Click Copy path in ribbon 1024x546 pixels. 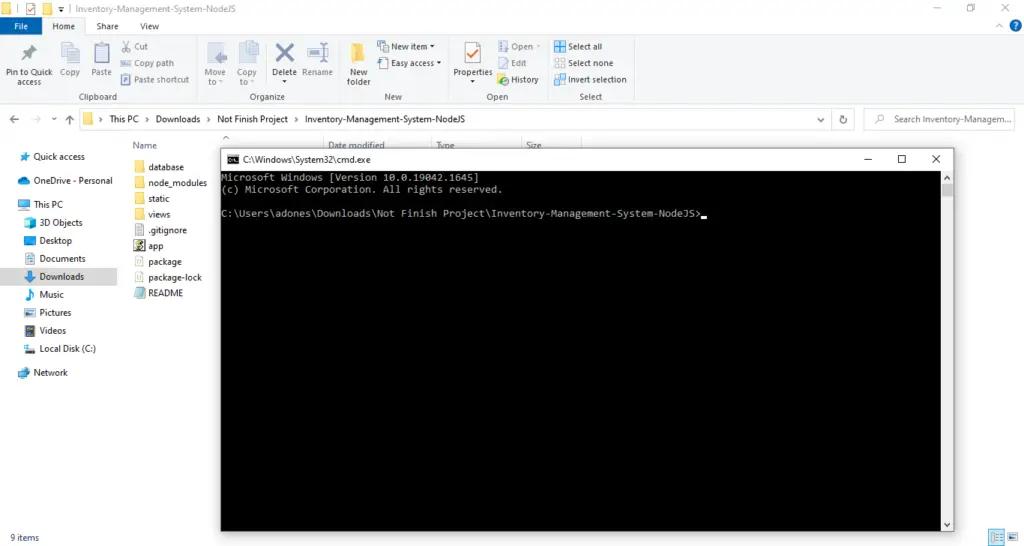pyautogui.click(x=148, y=63)
